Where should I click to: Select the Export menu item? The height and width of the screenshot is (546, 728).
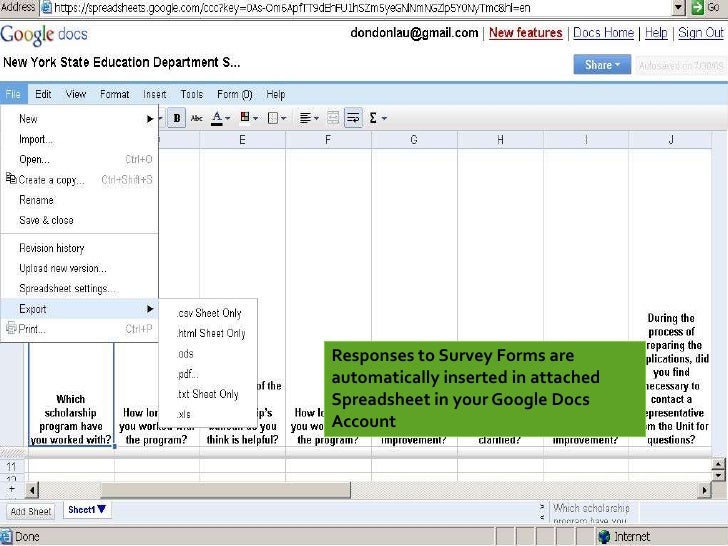click(79, 309)
